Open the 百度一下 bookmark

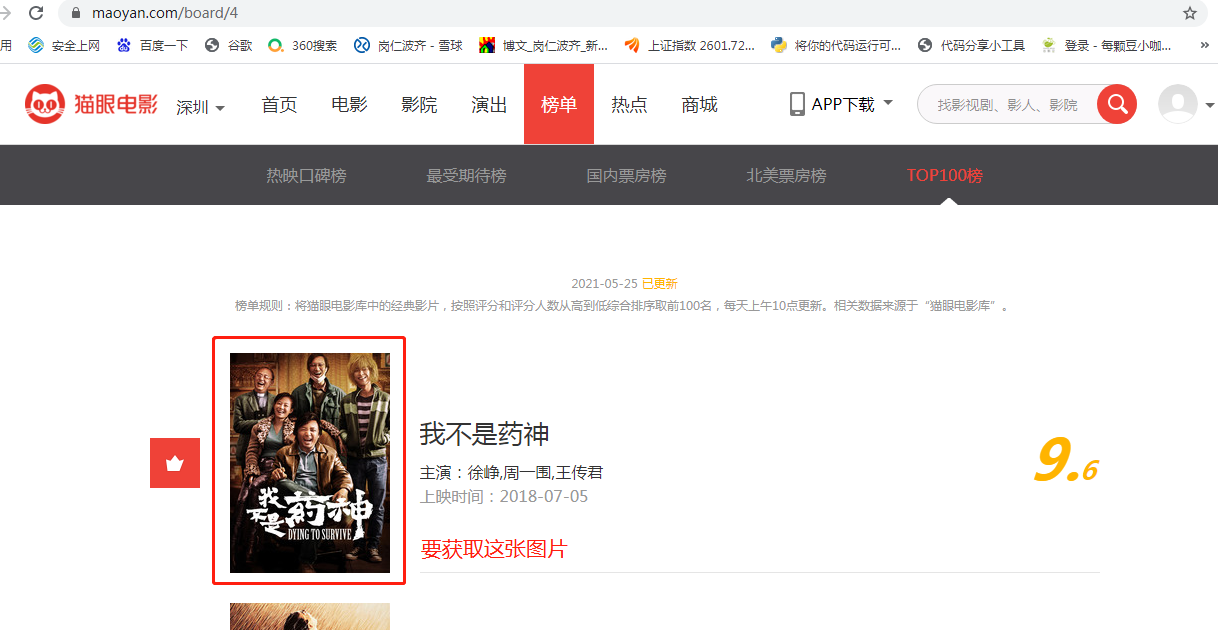tap(152, 45)
